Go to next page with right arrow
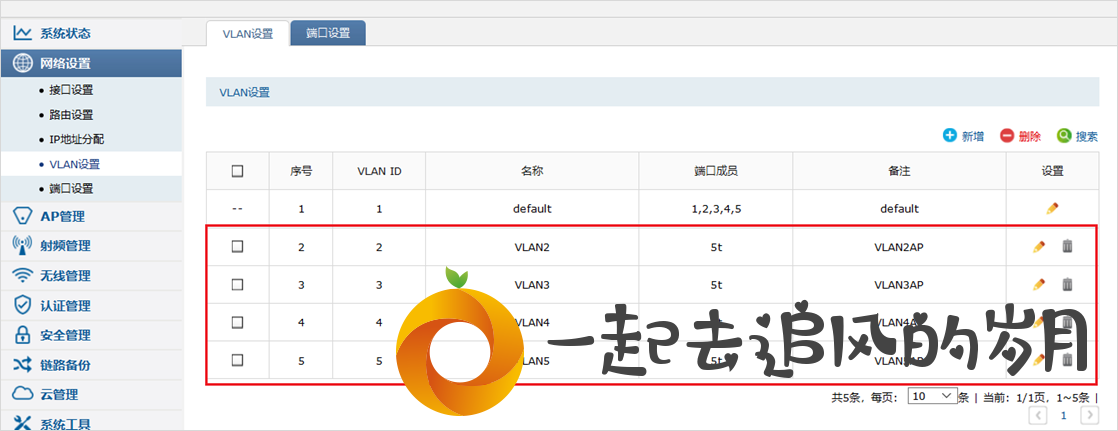 1089,415
